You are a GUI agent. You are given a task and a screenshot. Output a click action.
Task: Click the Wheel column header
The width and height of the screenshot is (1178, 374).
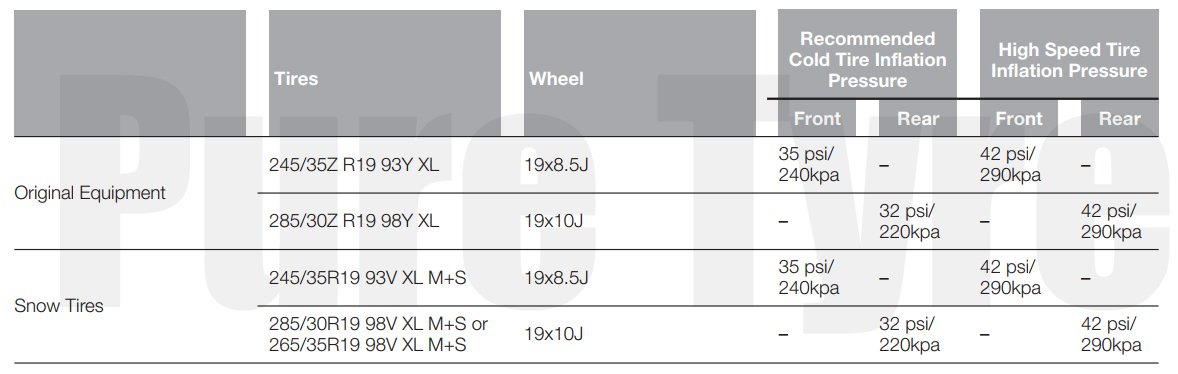(x=556, y=79)
